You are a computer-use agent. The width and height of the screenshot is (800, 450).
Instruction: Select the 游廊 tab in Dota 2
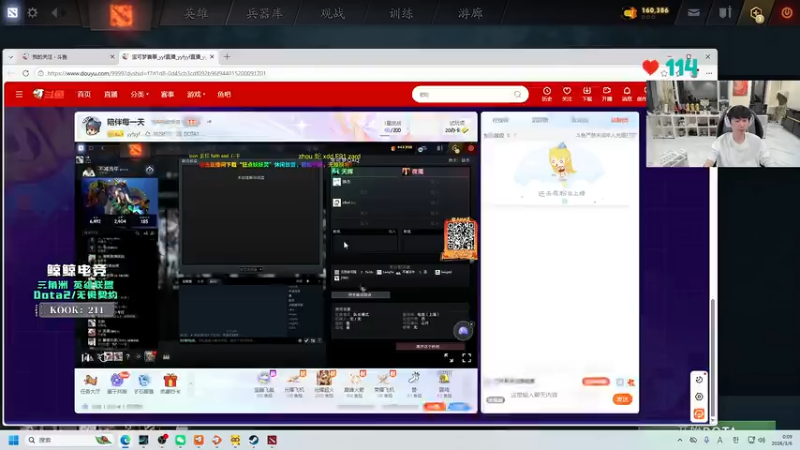tap(470, 13)
